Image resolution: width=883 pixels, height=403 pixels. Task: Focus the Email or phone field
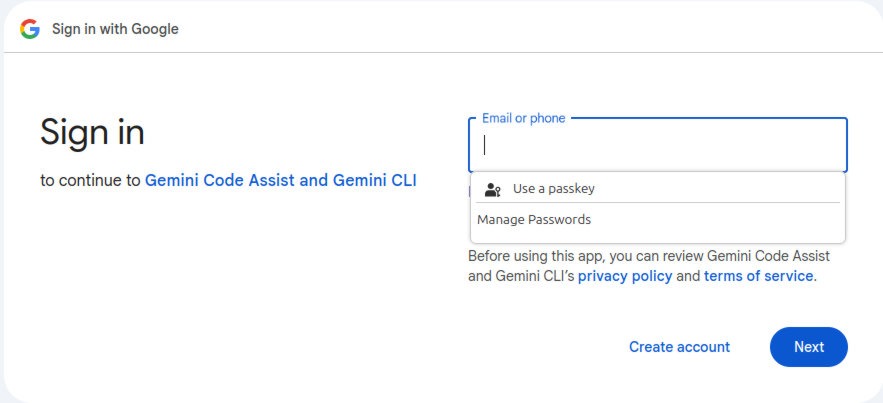click(x=657, y=145)
